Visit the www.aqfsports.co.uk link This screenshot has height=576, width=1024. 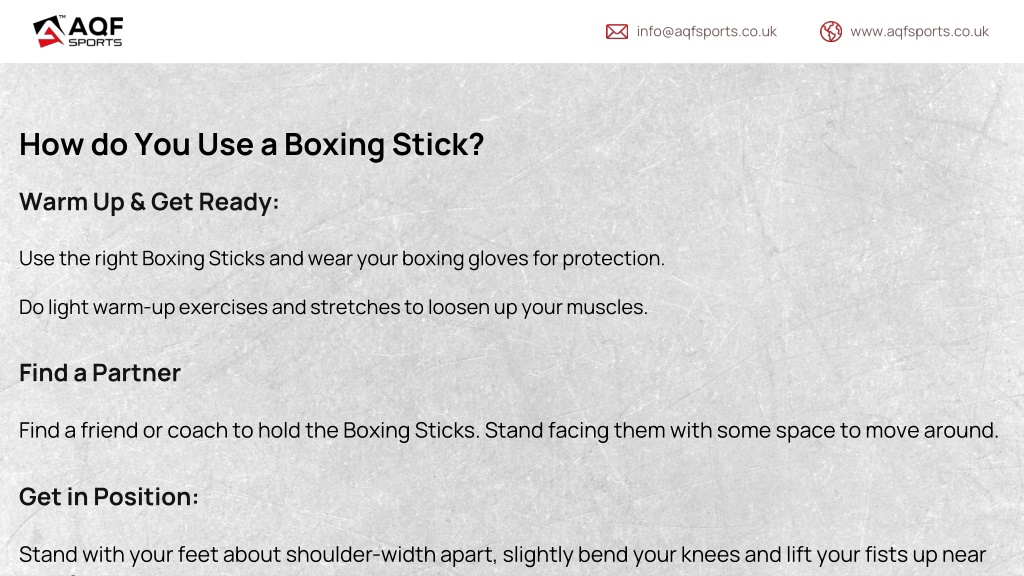tap(920, 31)
